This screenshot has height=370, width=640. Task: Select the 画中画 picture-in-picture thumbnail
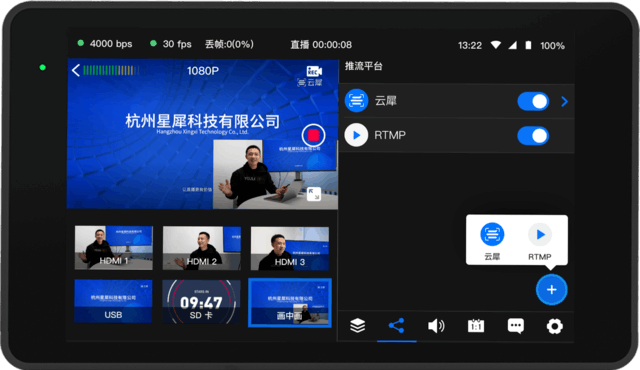[x=290, y=302]
